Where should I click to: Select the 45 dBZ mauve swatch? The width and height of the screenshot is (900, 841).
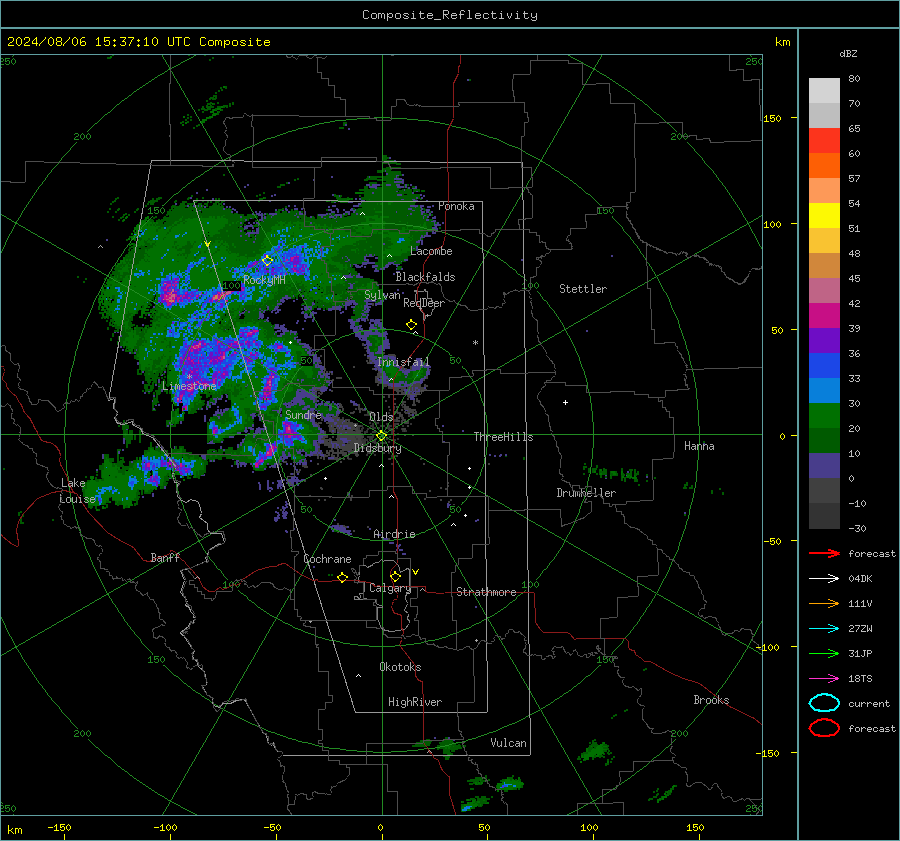(x=824, y=290)
